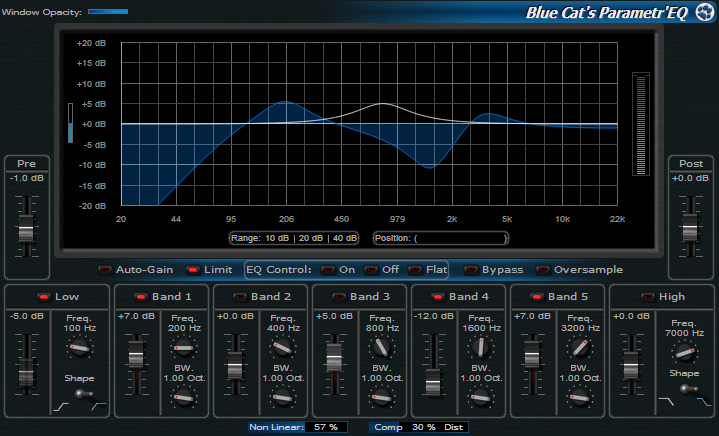Click the Band 1 +7.0 dB value
This screenshot has height=436, width=719.
point(136,316)
